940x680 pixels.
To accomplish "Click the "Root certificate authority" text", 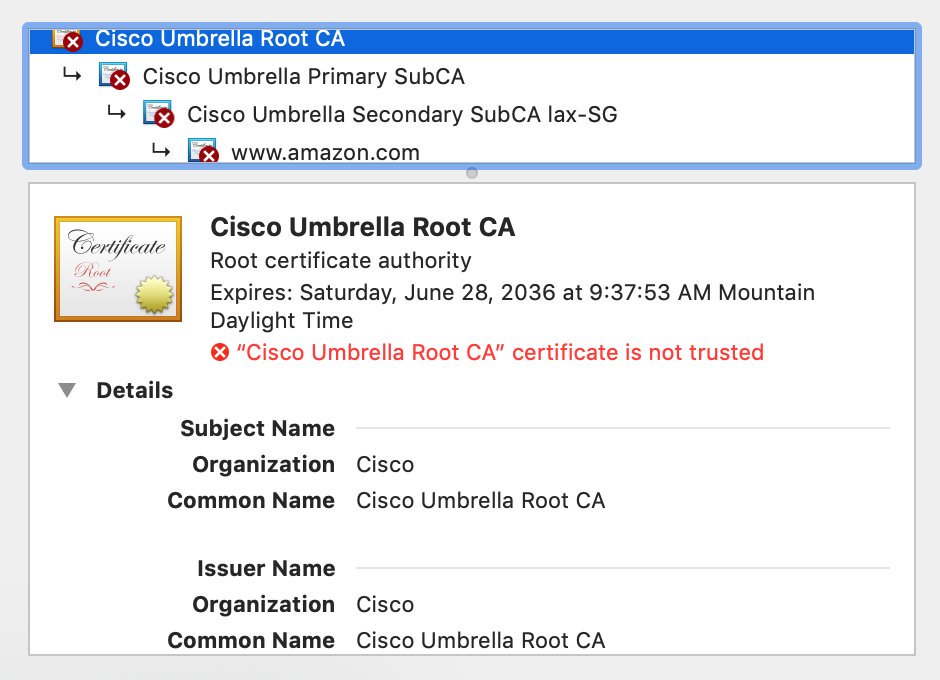I will tap(341, 261).
